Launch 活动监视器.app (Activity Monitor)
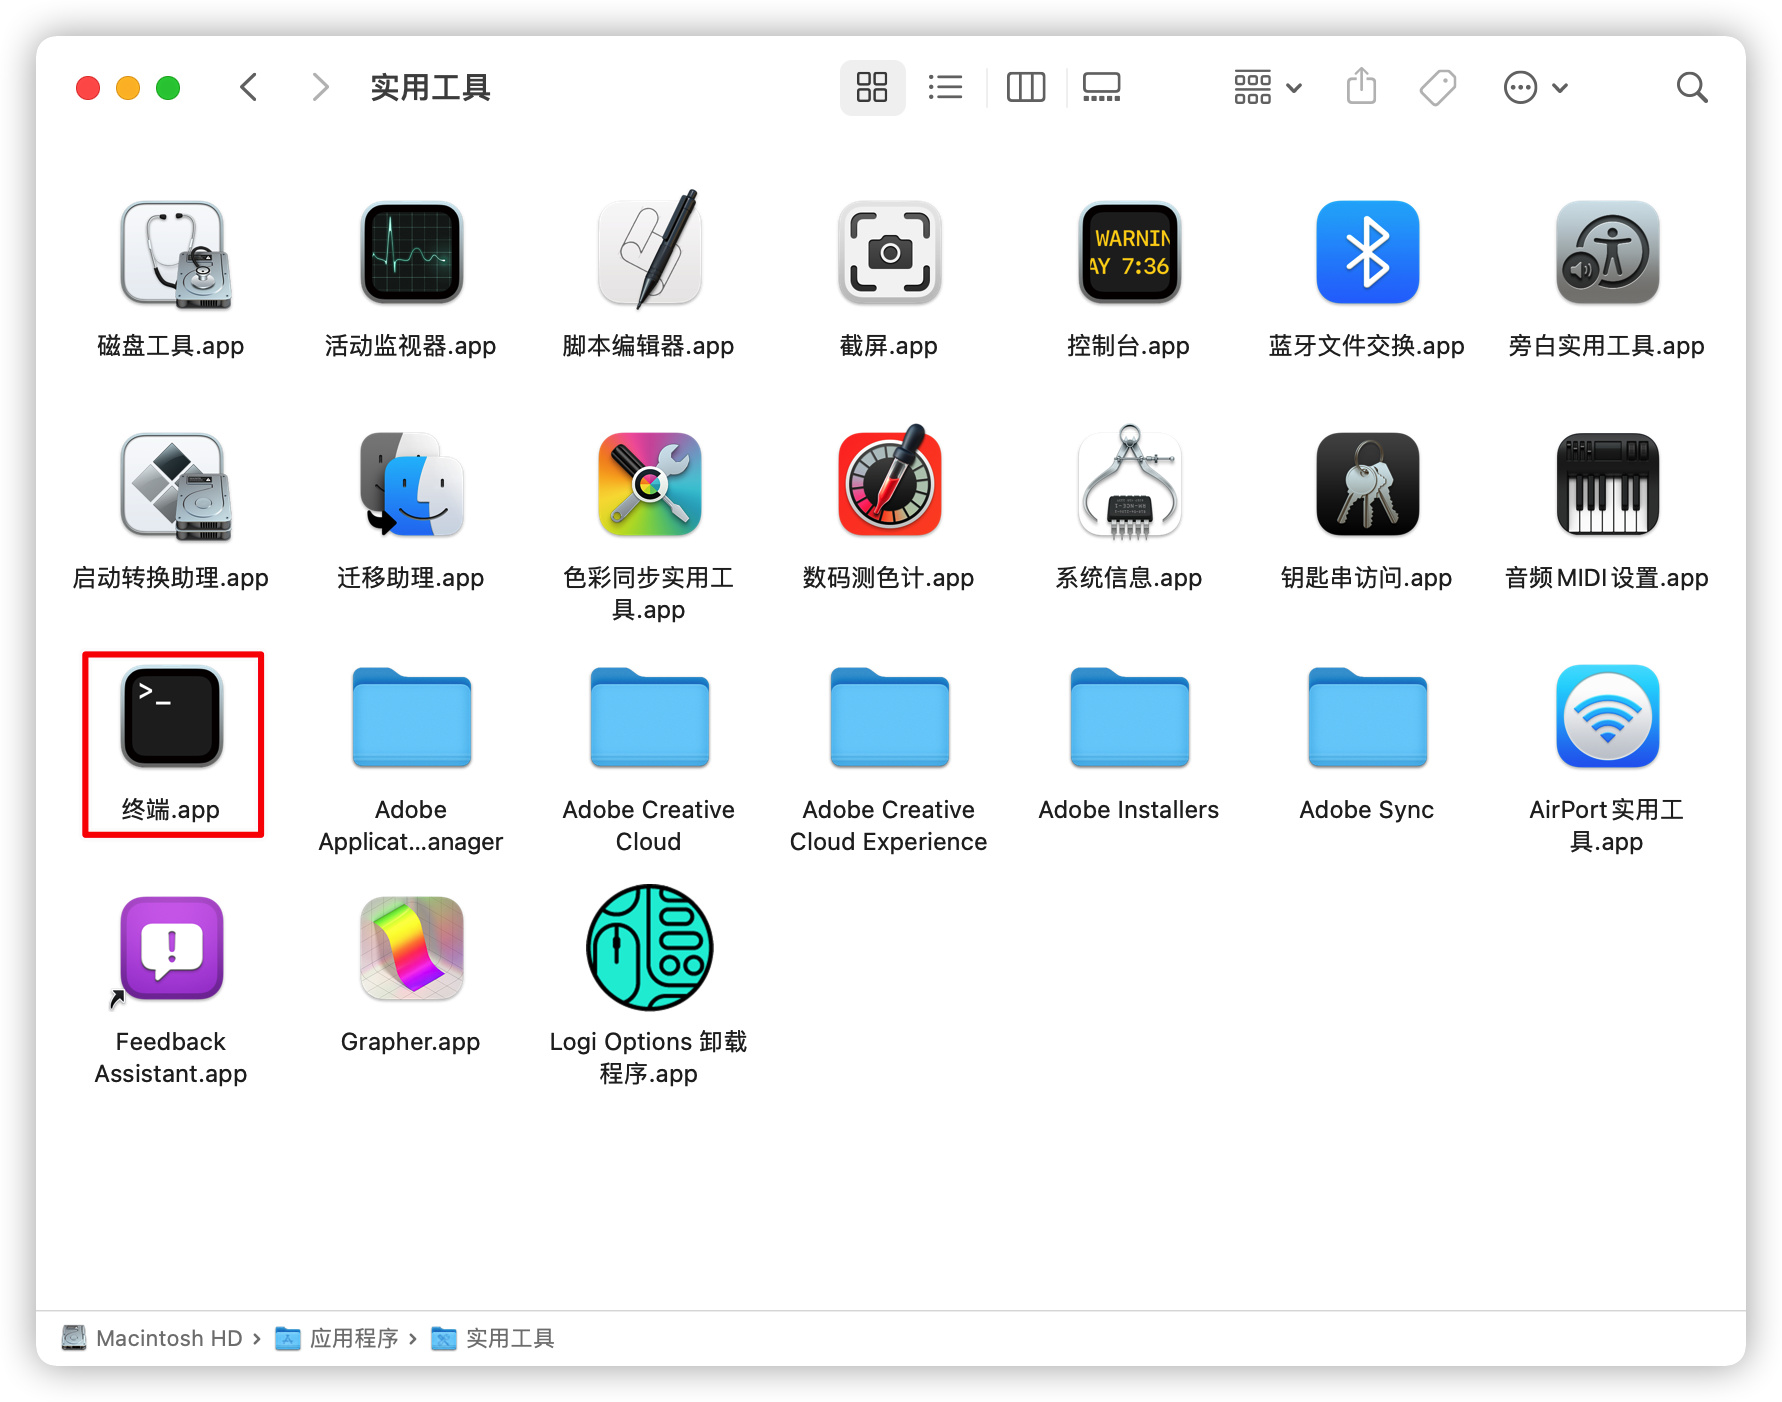Viewport: 1782px width, 1402px height. [x=410, y=252]
